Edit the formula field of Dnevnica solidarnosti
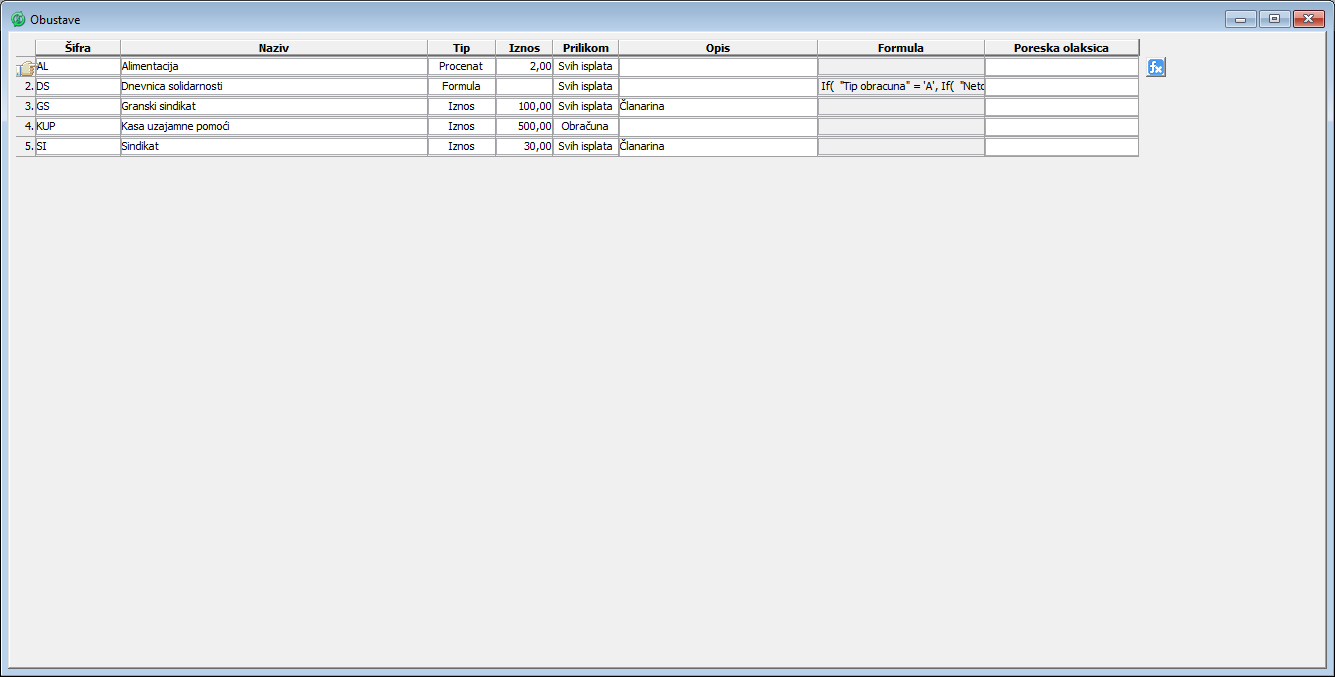Screen dimensions: 1335x677 tap(900, 87)
